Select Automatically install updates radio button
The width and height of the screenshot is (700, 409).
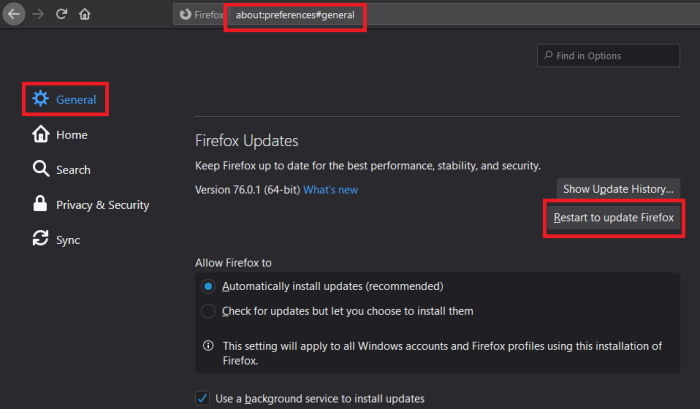(208, 286)
